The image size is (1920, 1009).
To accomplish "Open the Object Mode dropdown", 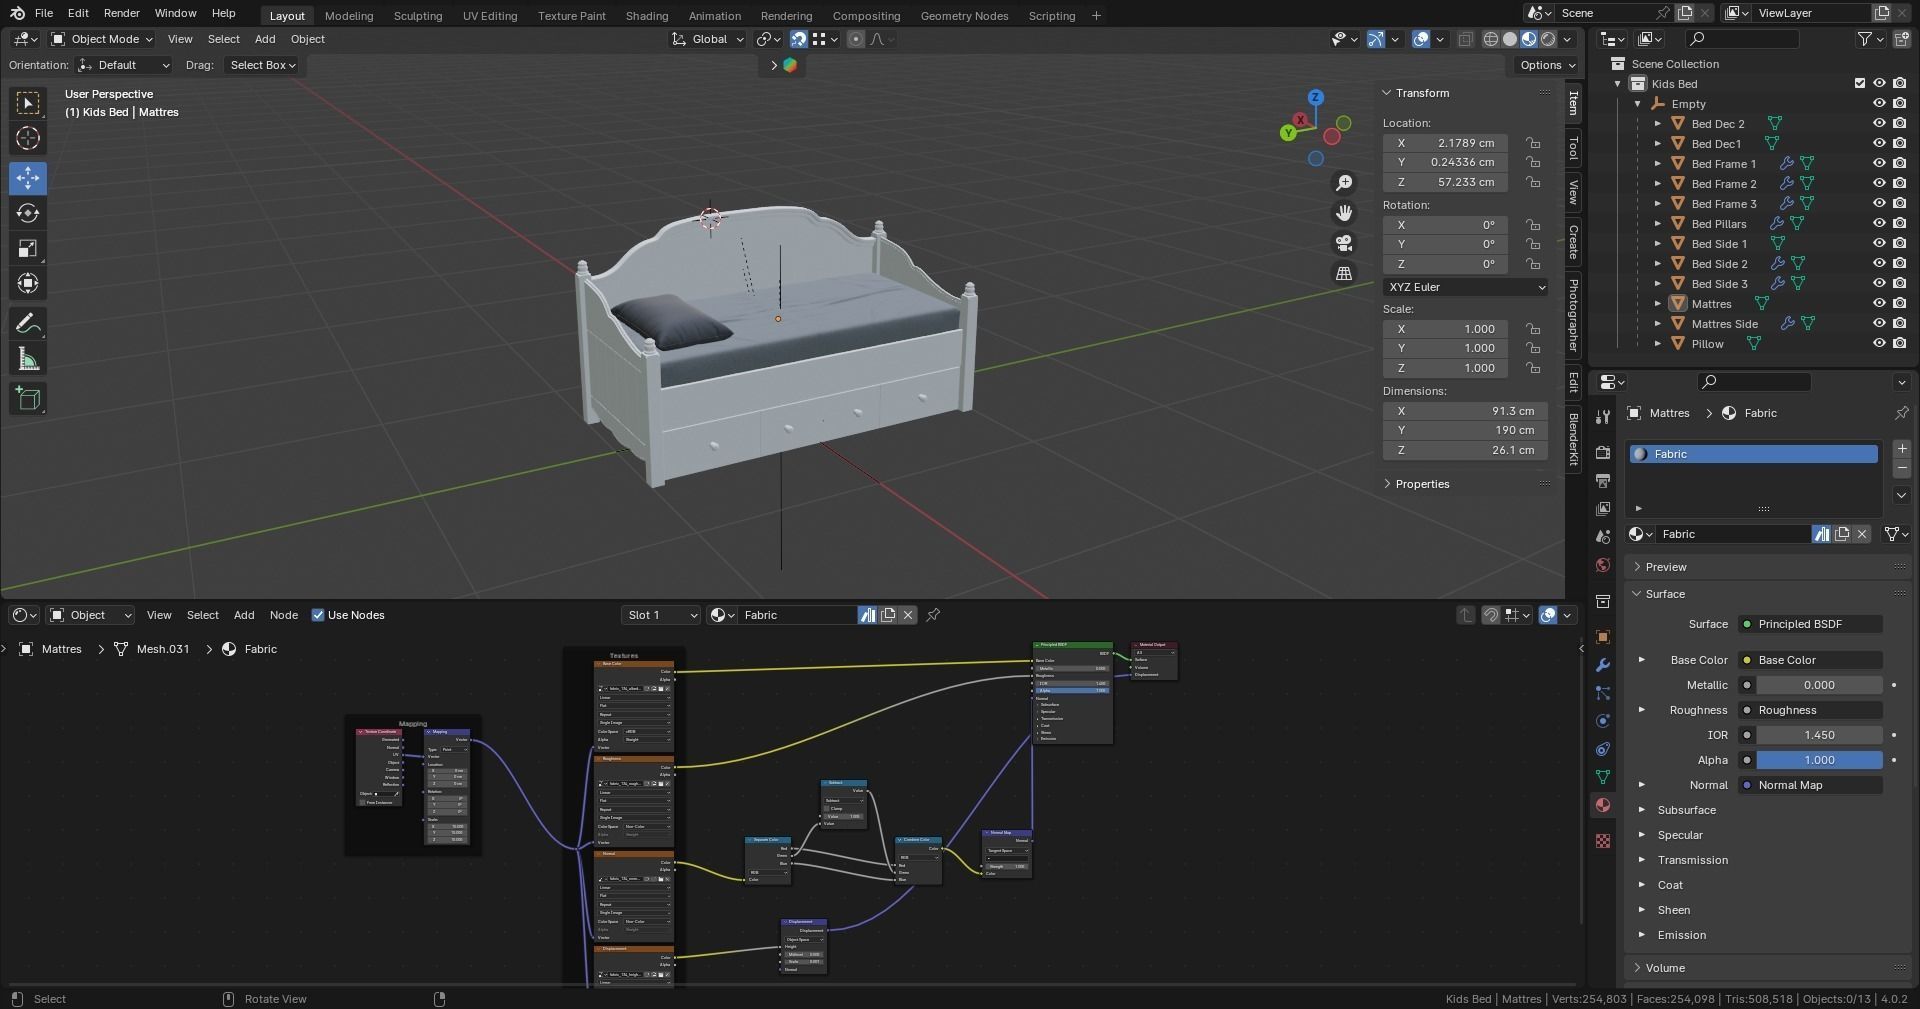I will click(x=102, y=39).
